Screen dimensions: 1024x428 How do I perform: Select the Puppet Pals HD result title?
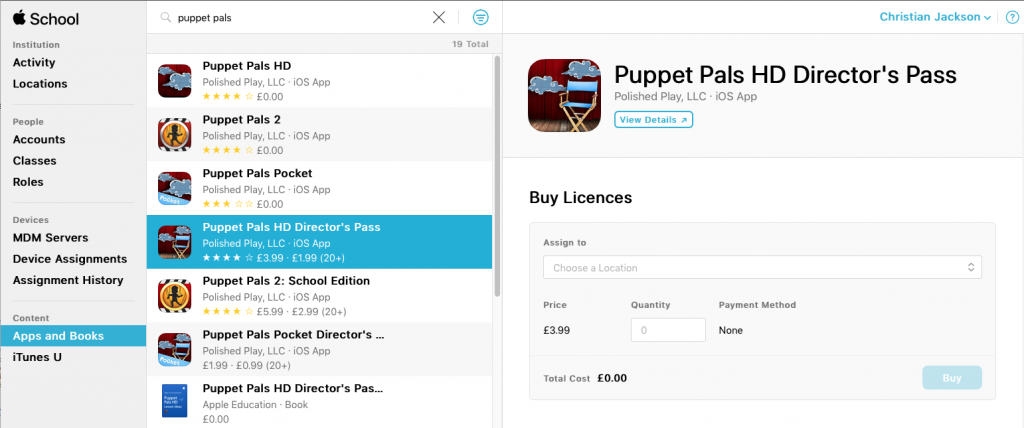pyautogui.click(x=247, y=65)
